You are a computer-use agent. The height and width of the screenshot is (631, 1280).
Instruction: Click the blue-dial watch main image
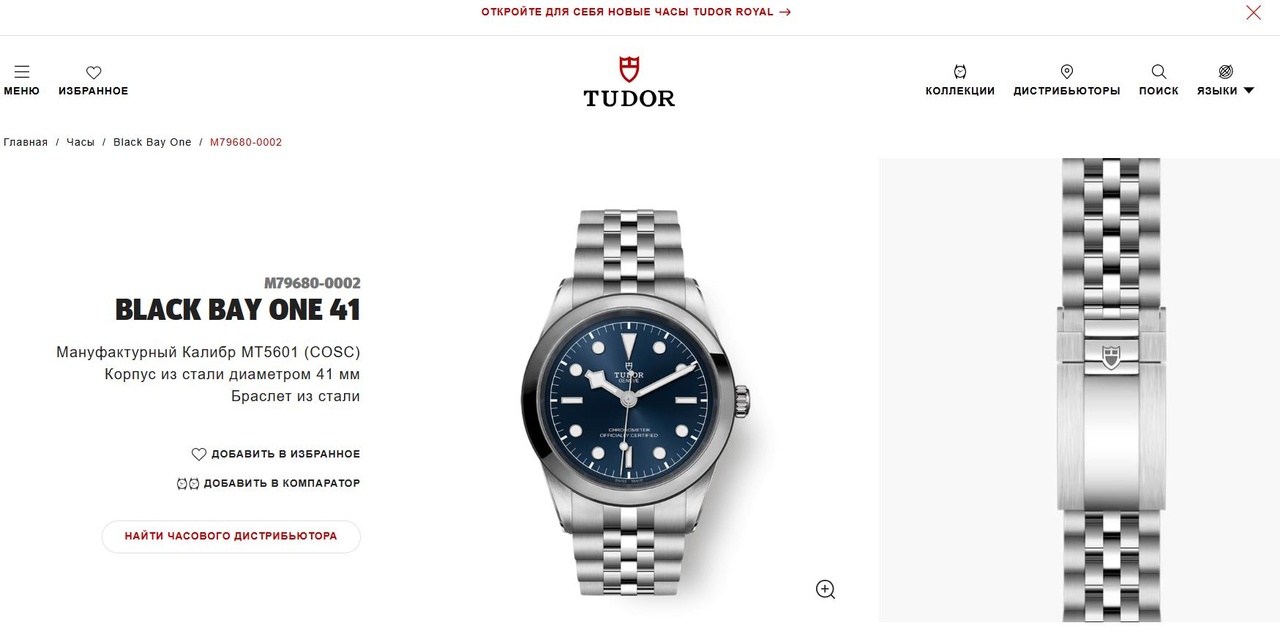click(632, 403)
